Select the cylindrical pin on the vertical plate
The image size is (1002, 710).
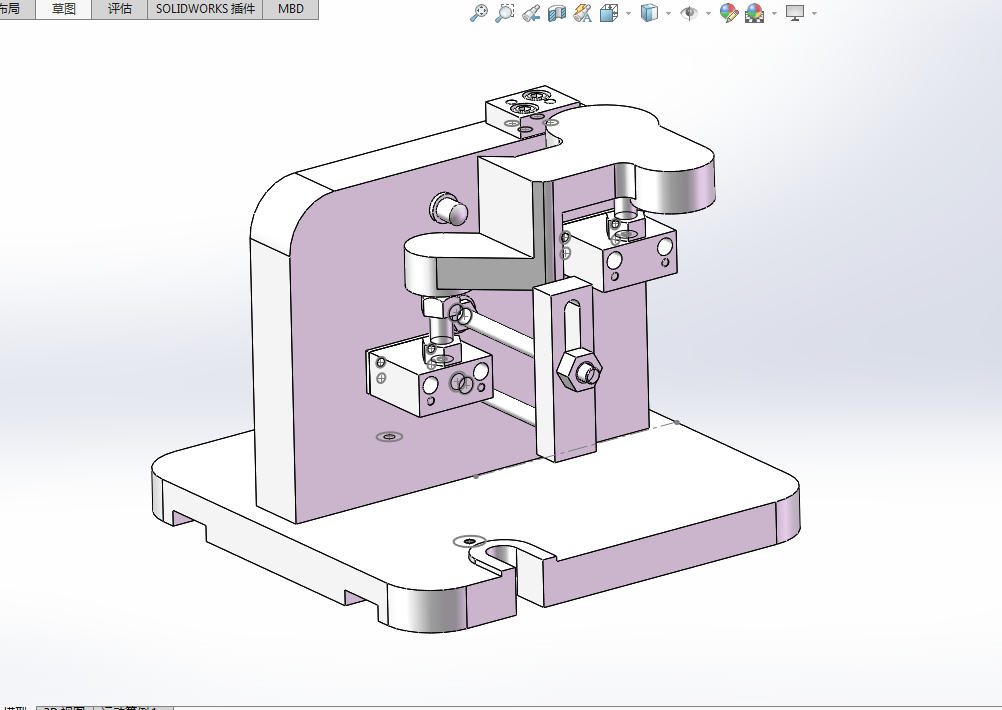449,208
